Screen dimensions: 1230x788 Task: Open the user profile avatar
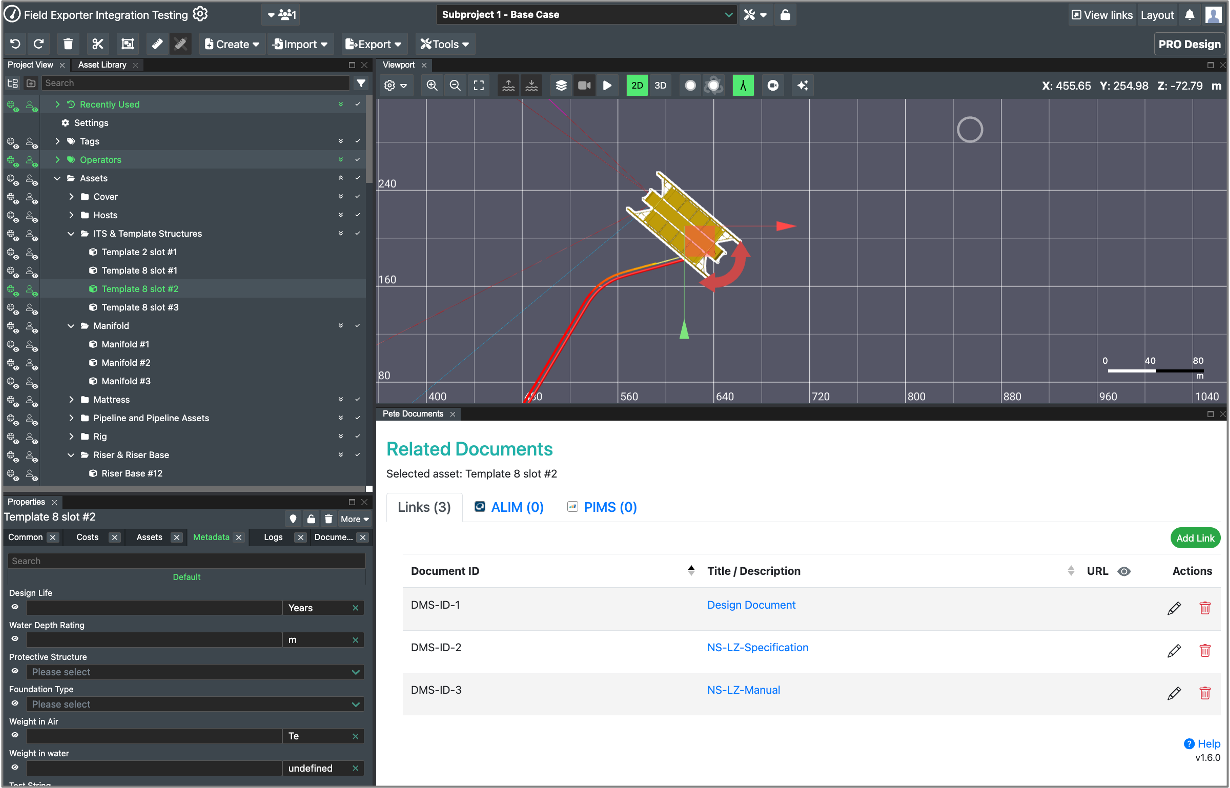1214,15
